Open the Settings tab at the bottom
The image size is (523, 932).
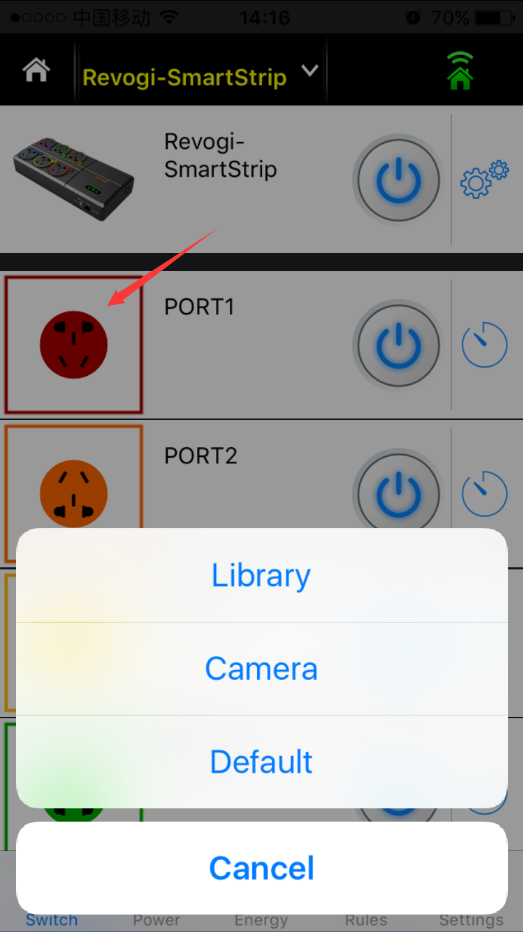(471, 920)
